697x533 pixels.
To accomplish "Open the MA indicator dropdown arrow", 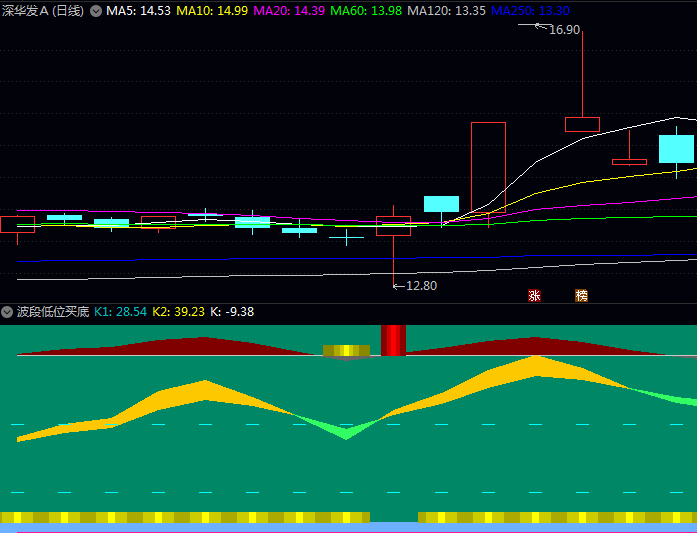I will [96, 11].
